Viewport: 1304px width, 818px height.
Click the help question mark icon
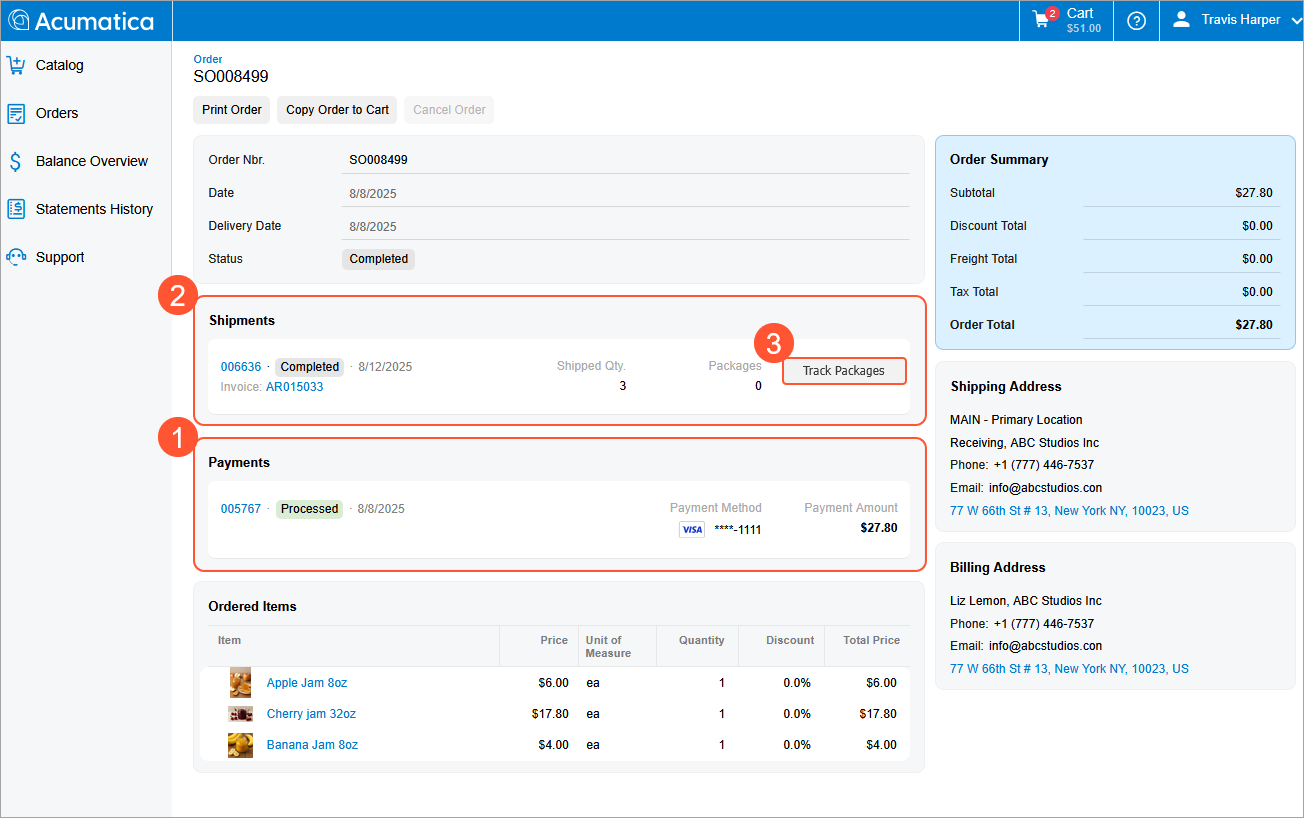pyautogui.click(x=1136, y=21)
